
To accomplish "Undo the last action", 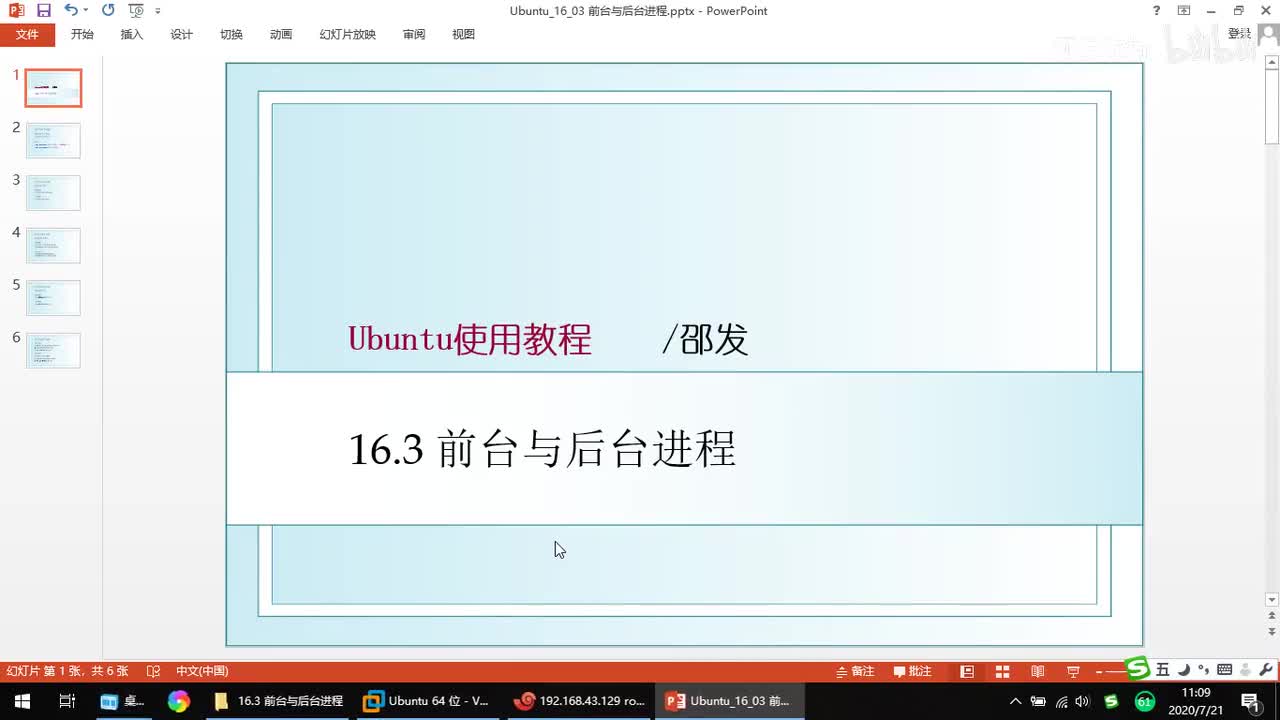I will pos(69,10).
